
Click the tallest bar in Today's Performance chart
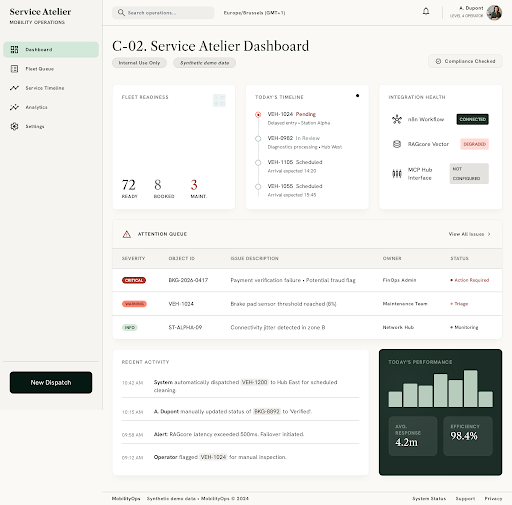(470, 388)
